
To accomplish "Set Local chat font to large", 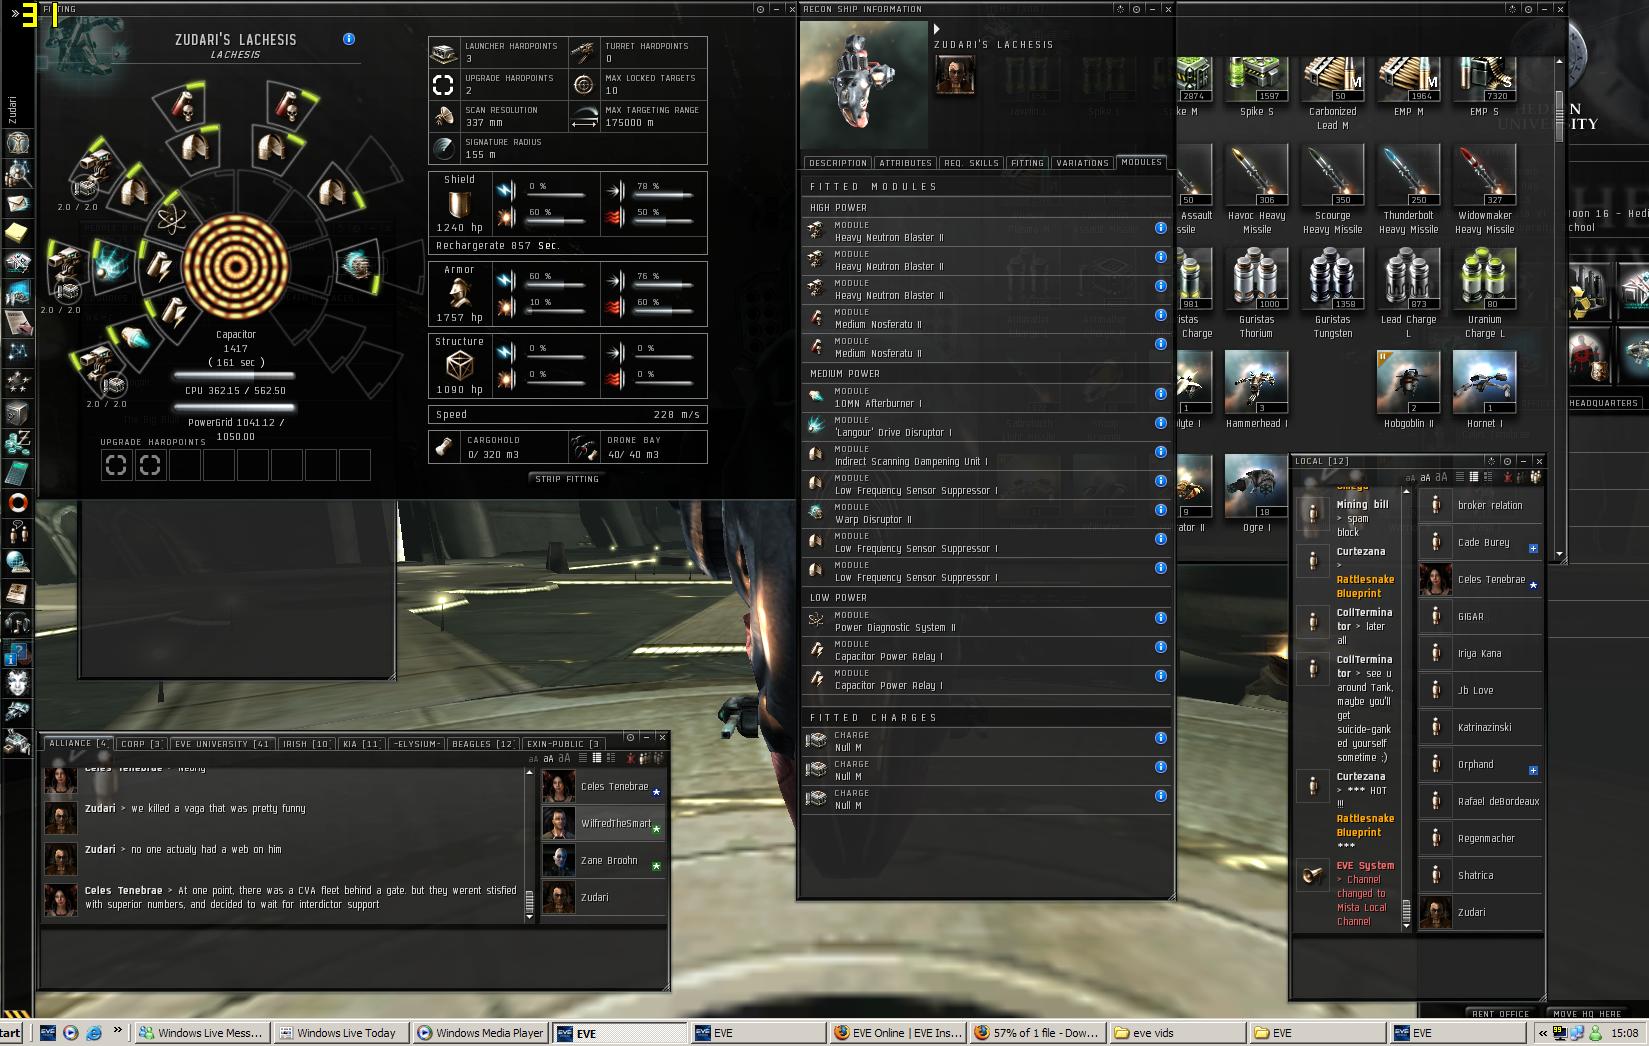I will click(1441, 477).
